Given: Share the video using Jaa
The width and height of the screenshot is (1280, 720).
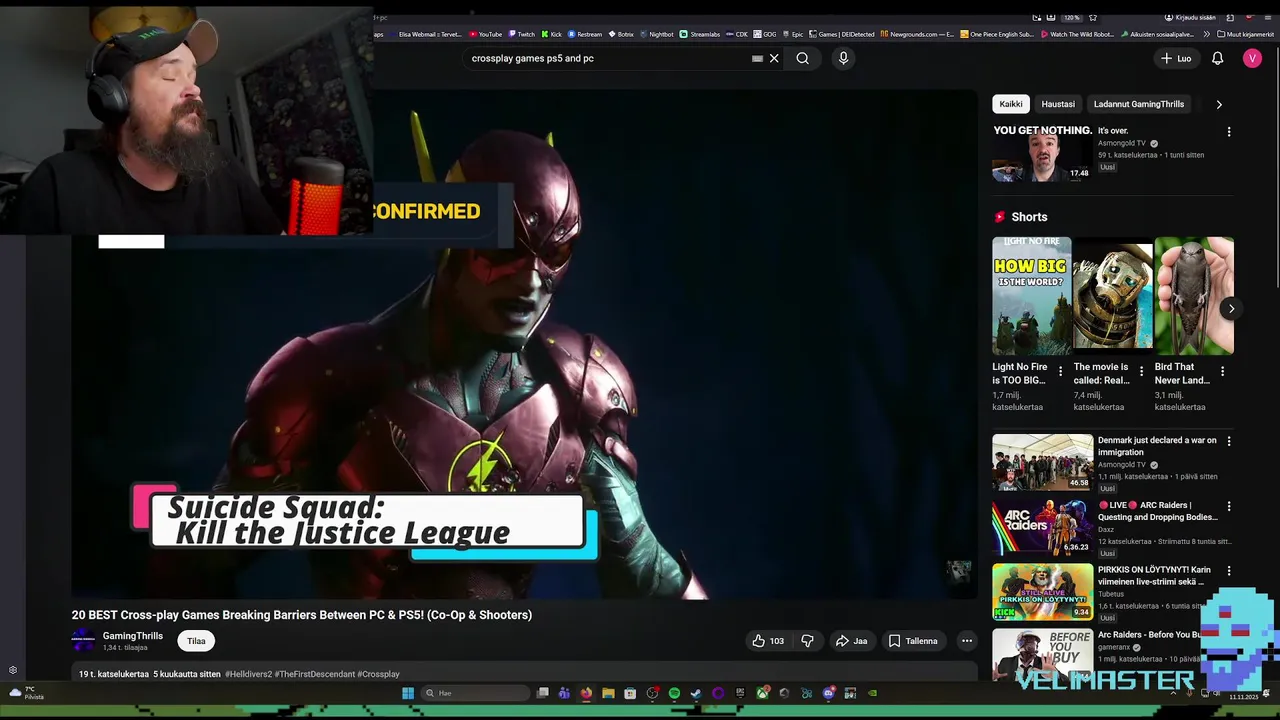Looking at the screenshot, I should coord(851,641).
